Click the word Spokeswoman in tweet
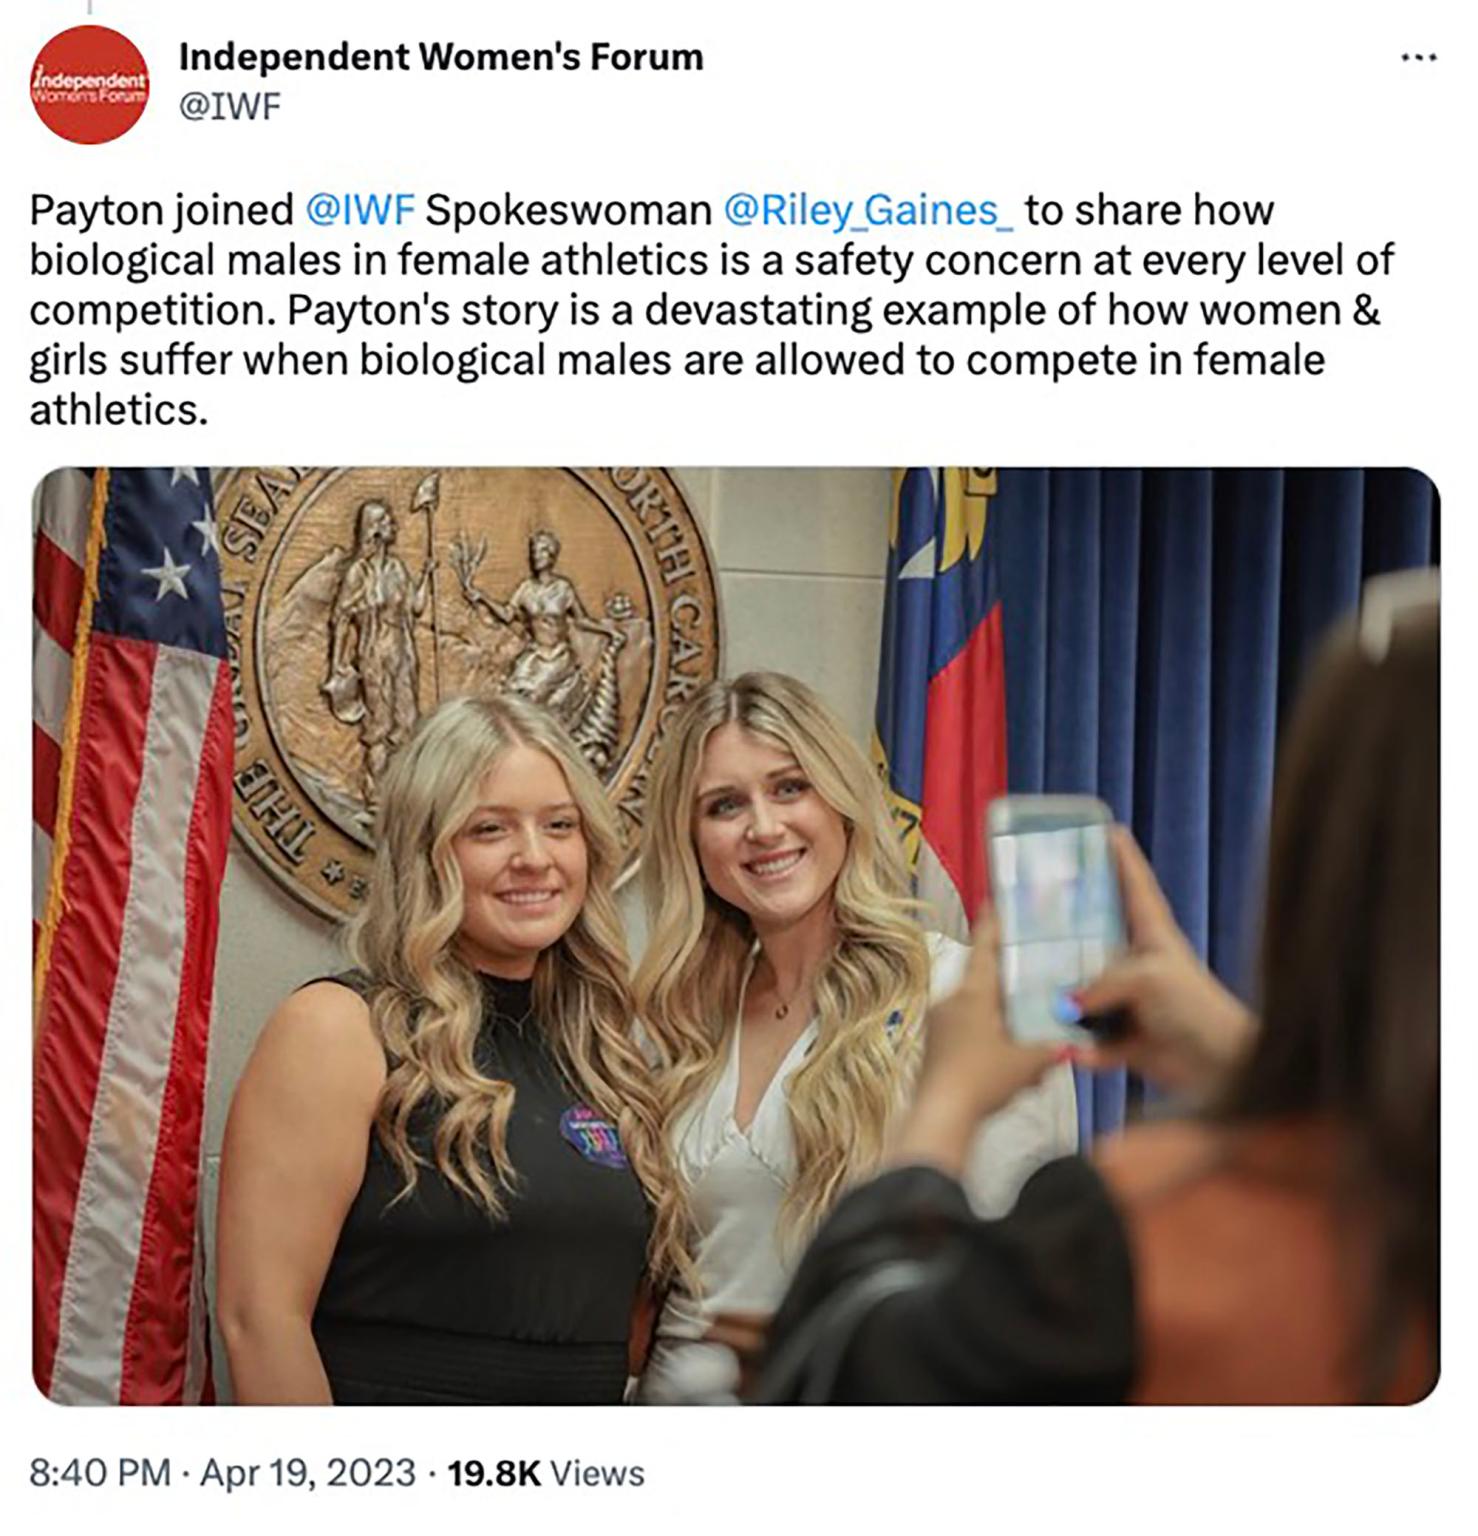The image size is (1478, 1536). (x=568, y=210)
